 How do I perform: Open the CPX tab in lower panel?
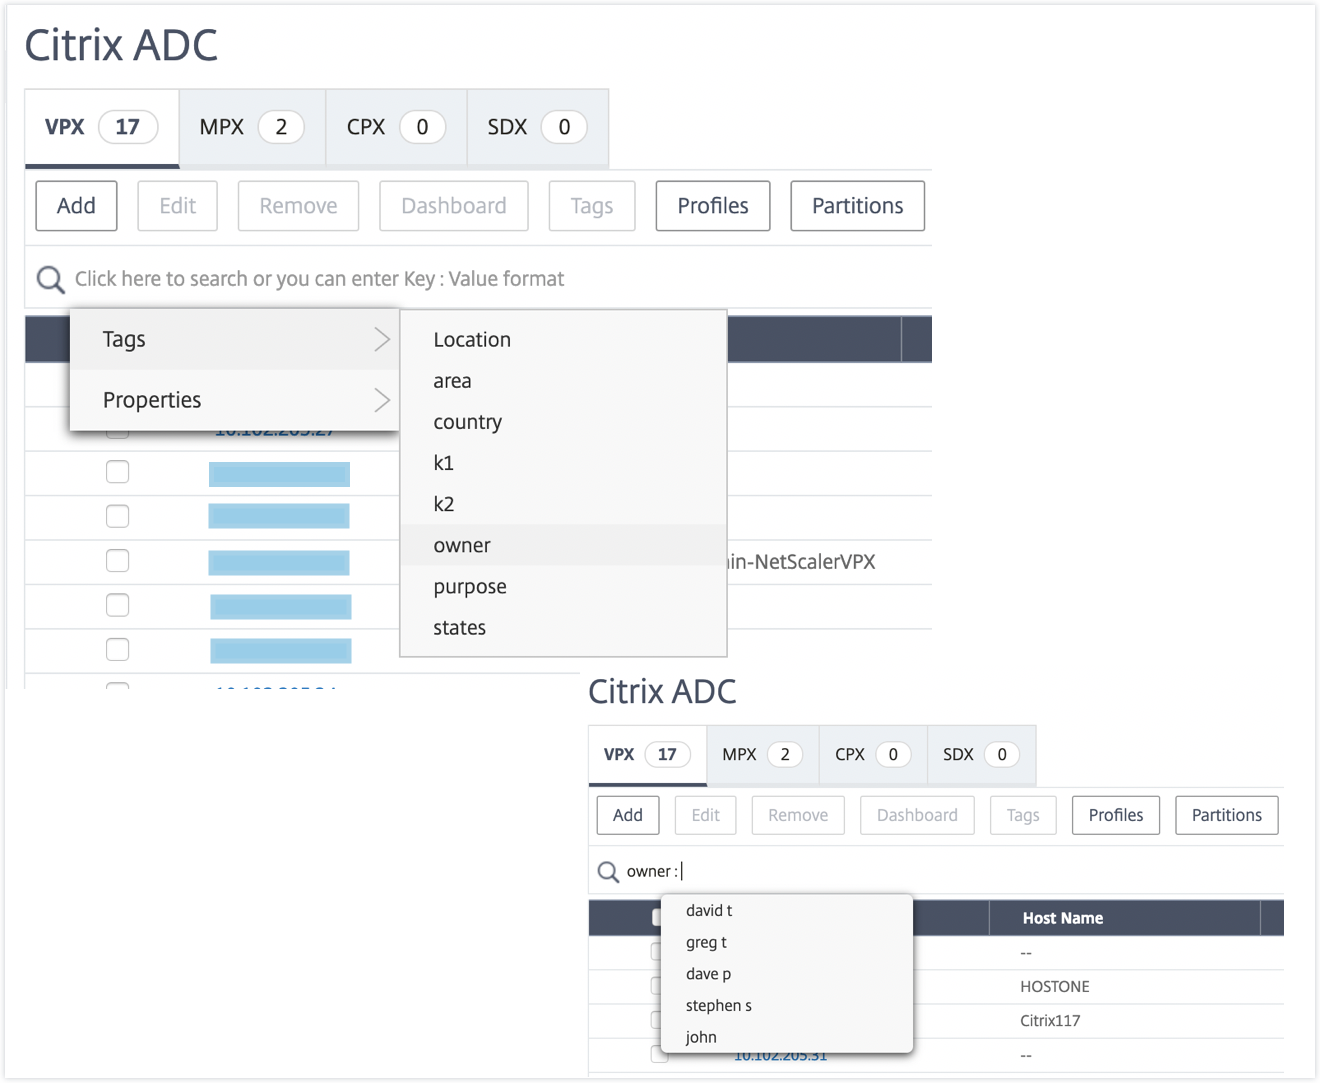(x=873, y=755)
